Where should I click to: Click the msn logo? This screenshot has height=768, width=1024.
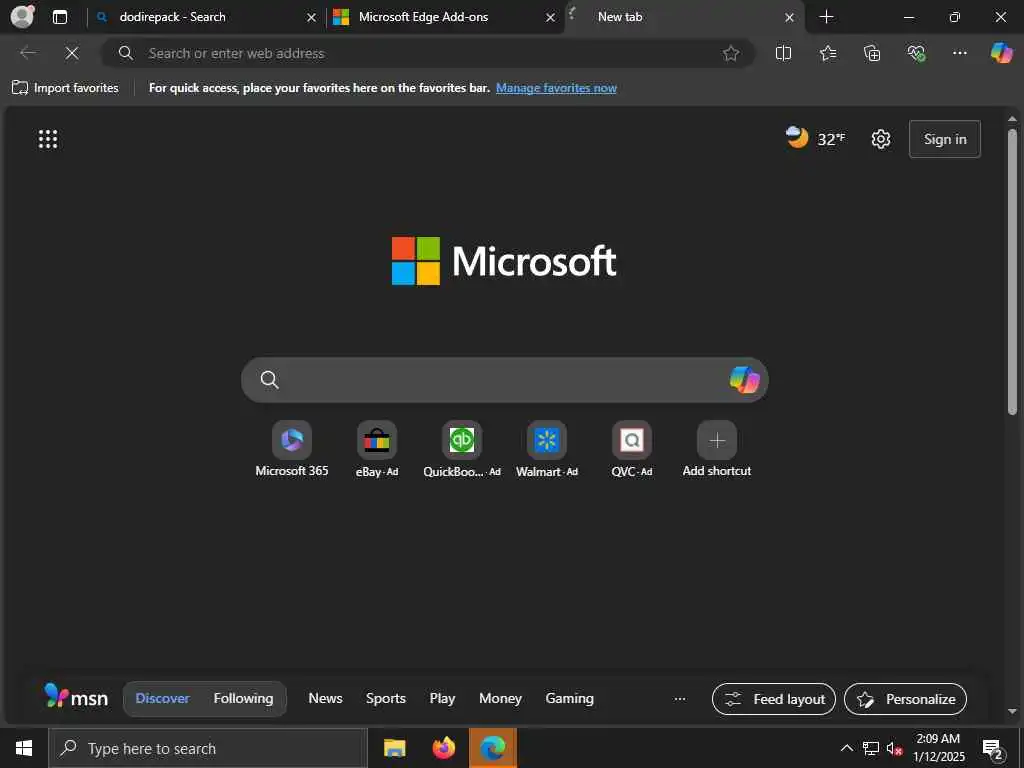76,697
